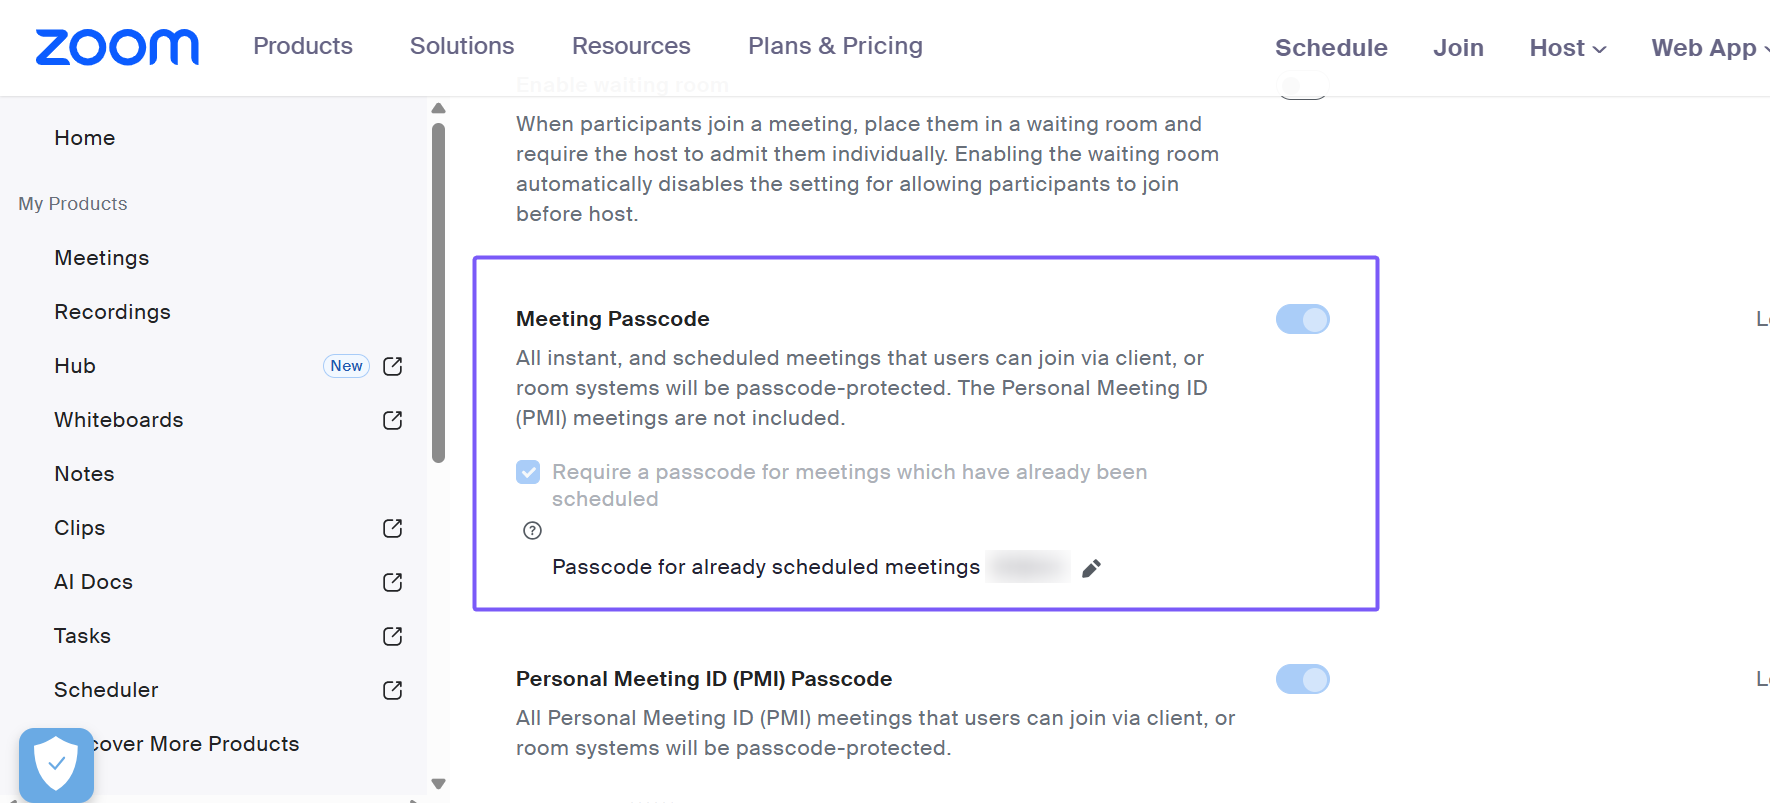Check the require passcode for scheduled meetings box
The height and width of the screenshot is (803, 1770).
(528, 472)
